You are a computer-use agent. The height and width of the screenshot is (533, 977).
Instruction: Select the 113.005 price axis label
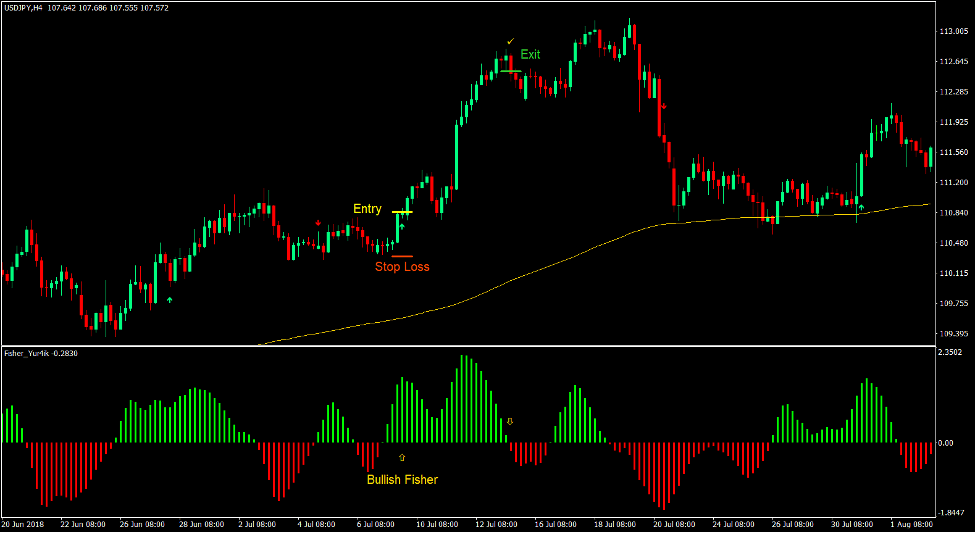pos(953,31)
